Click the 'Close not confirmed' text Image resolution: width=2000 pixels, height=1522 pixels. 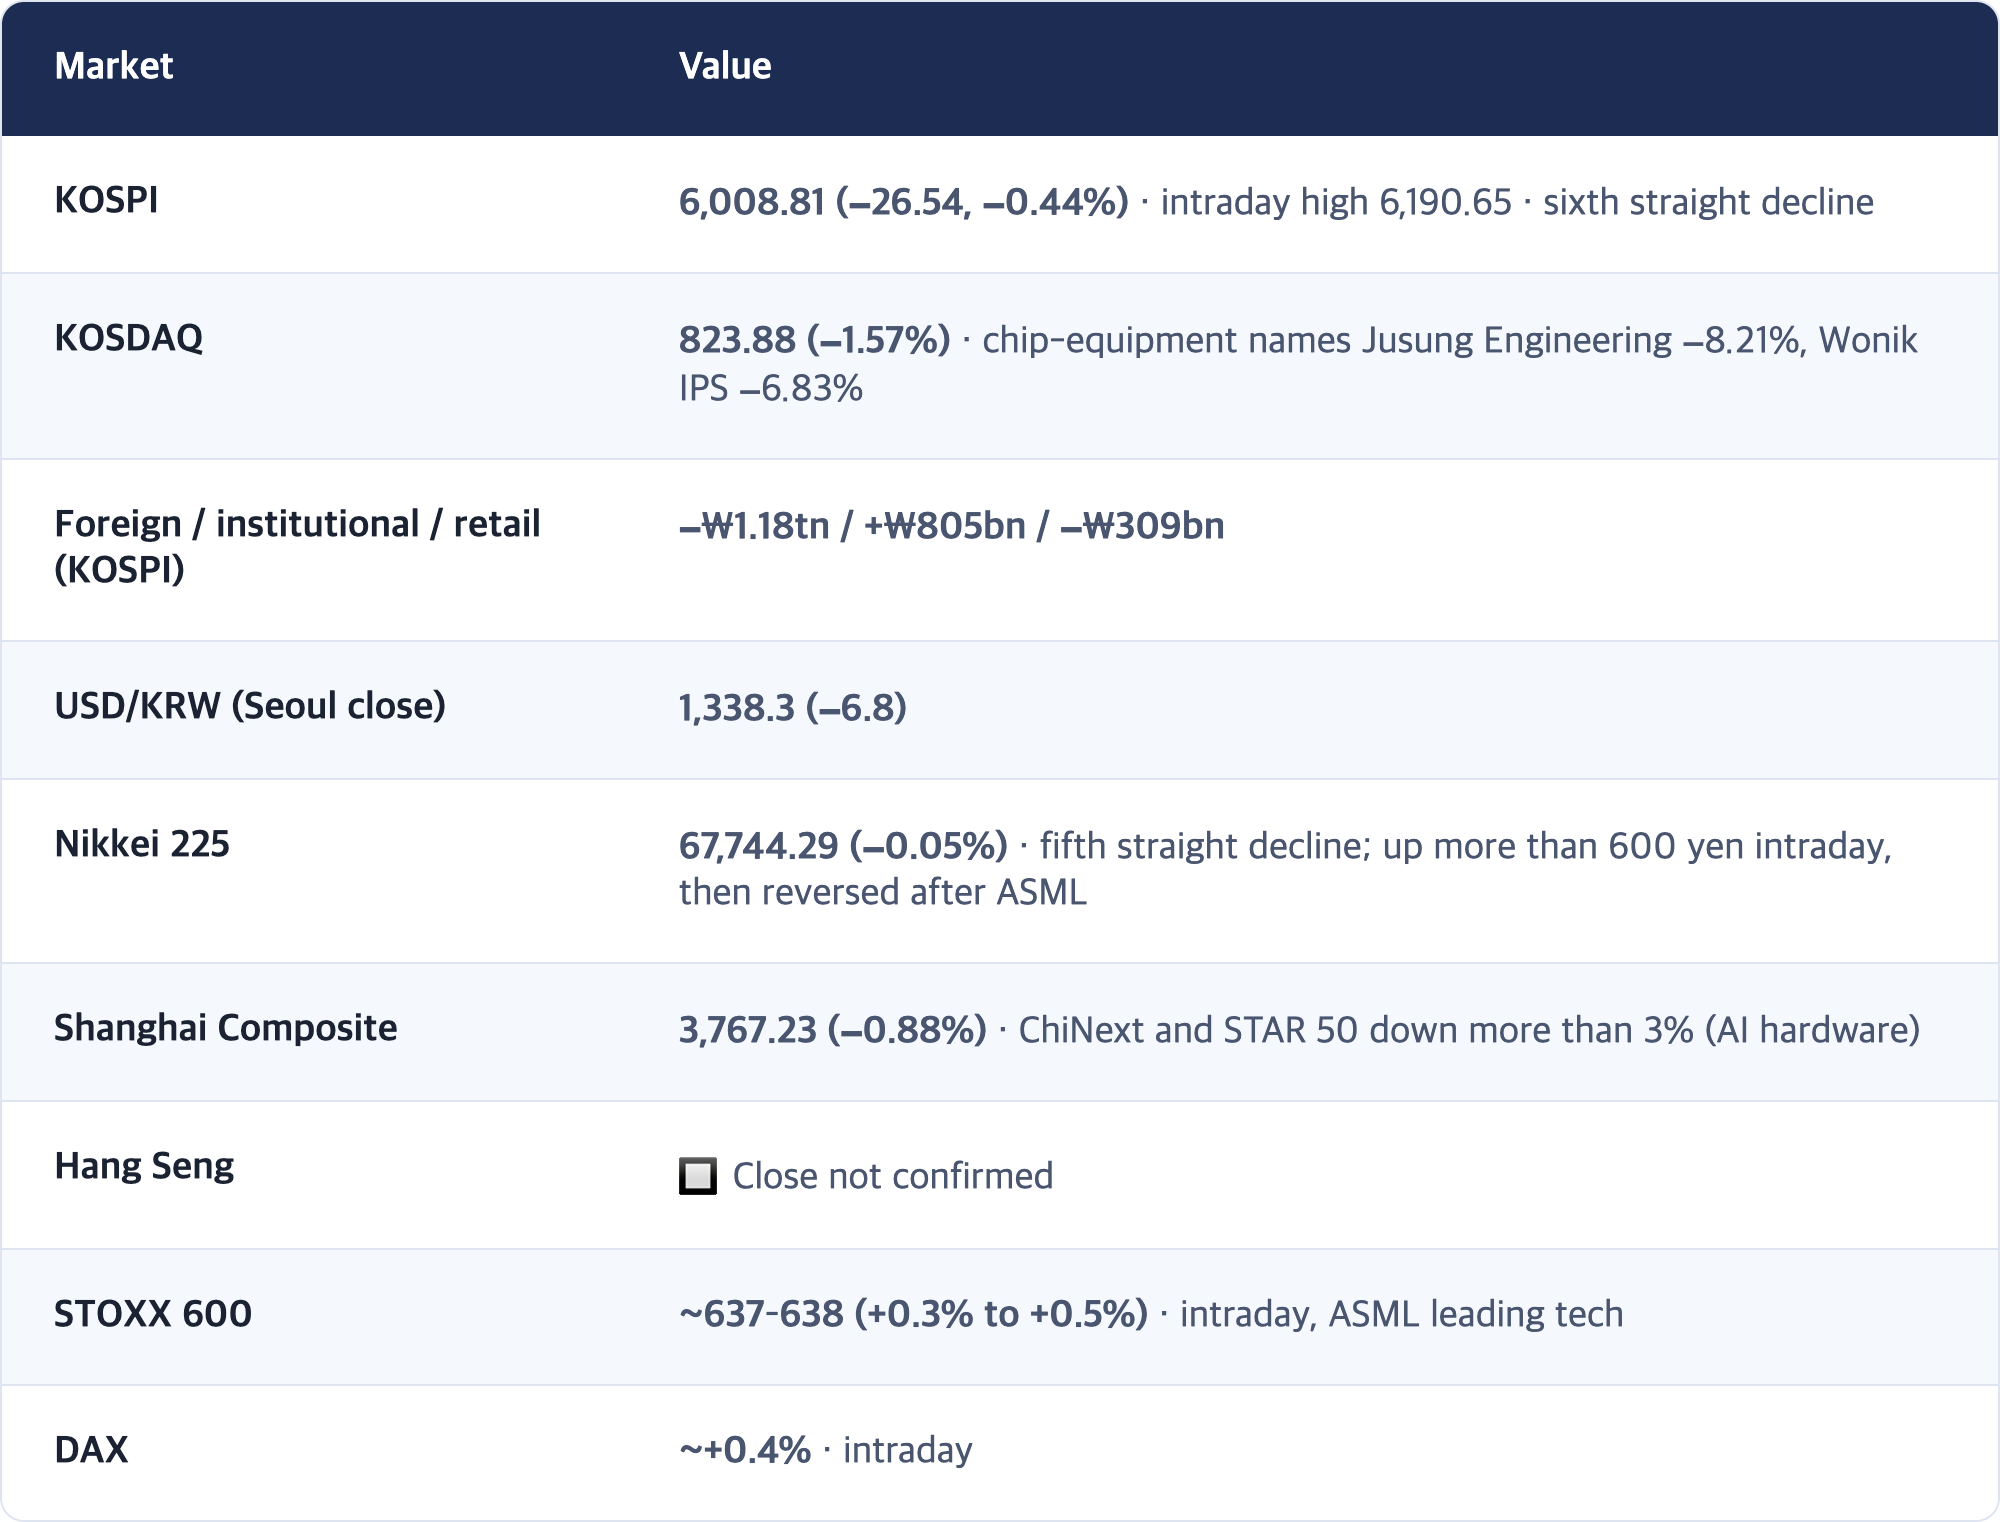tap(892, 1176)
